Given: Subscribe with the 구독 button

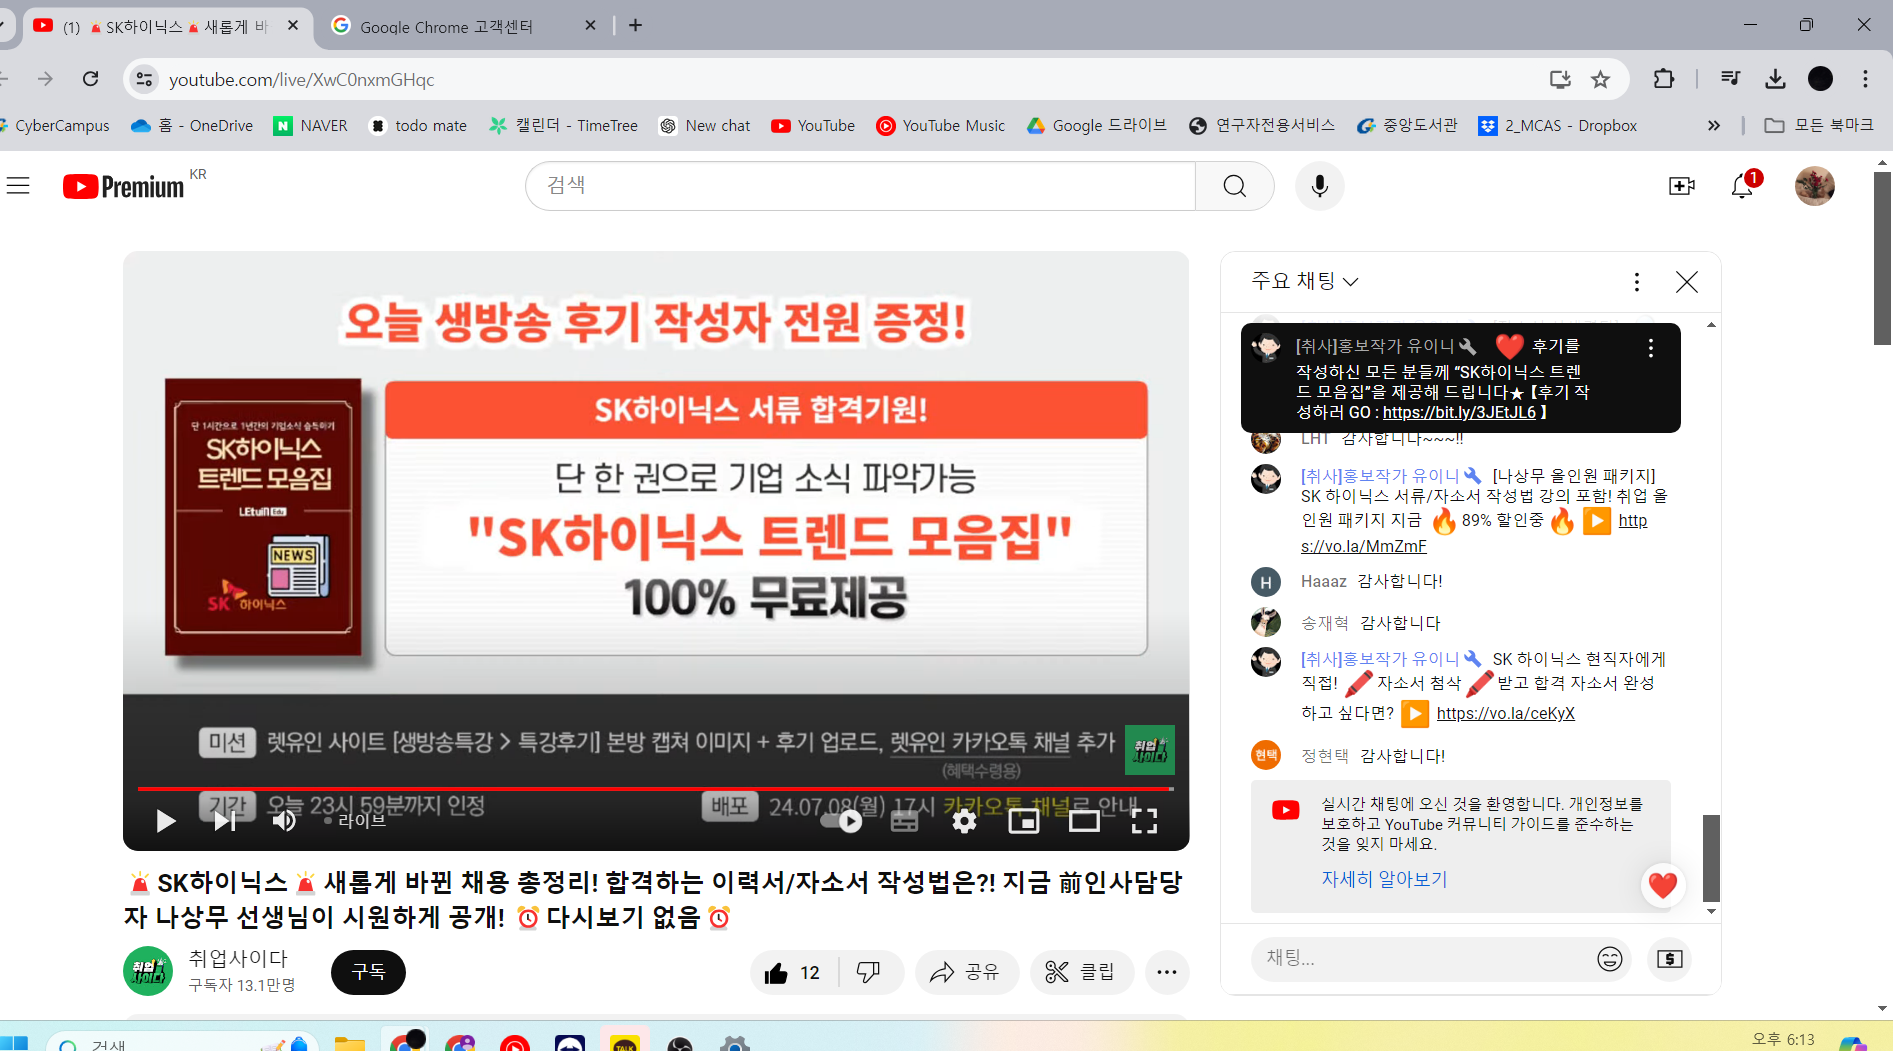Looking at the screenshot, I should [x=368, y=972].
